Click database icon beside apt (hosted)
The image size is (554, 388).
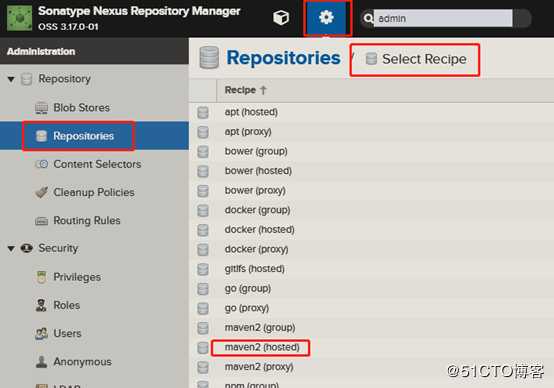(x=203, y=112)
